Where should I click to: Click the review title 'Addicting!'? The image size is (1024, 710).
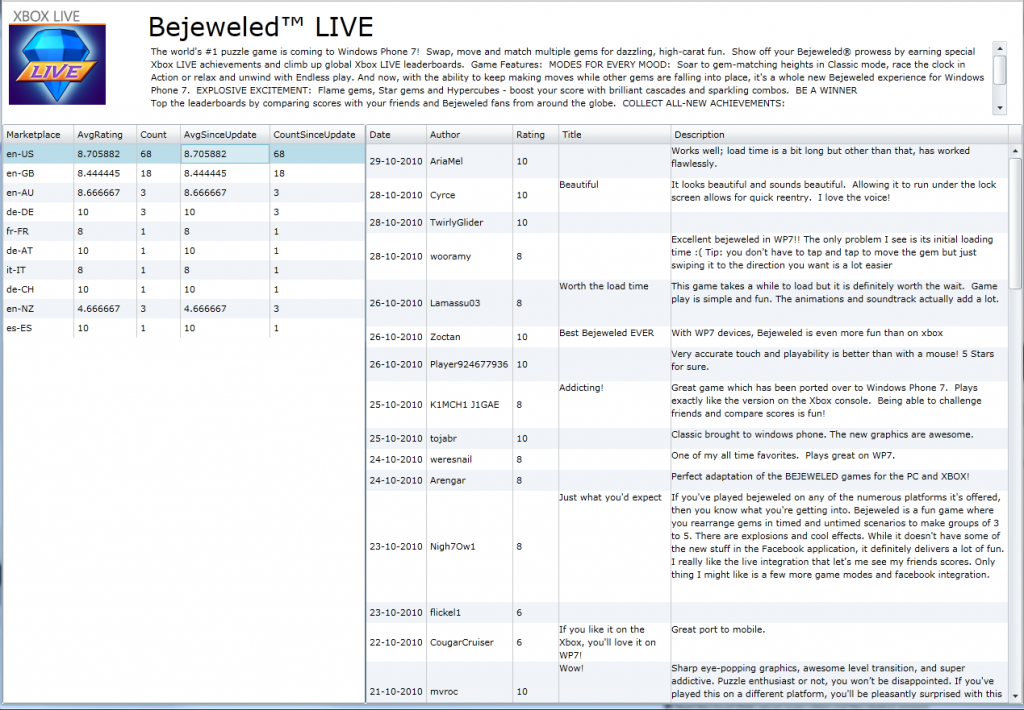(581, 388)
